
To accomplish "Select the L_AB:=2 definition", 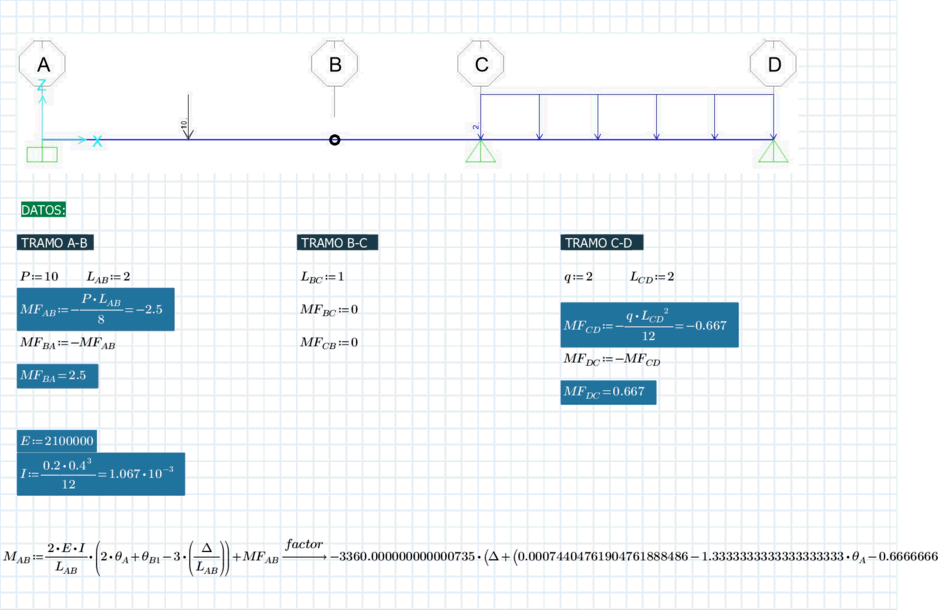I will point(108,277).
